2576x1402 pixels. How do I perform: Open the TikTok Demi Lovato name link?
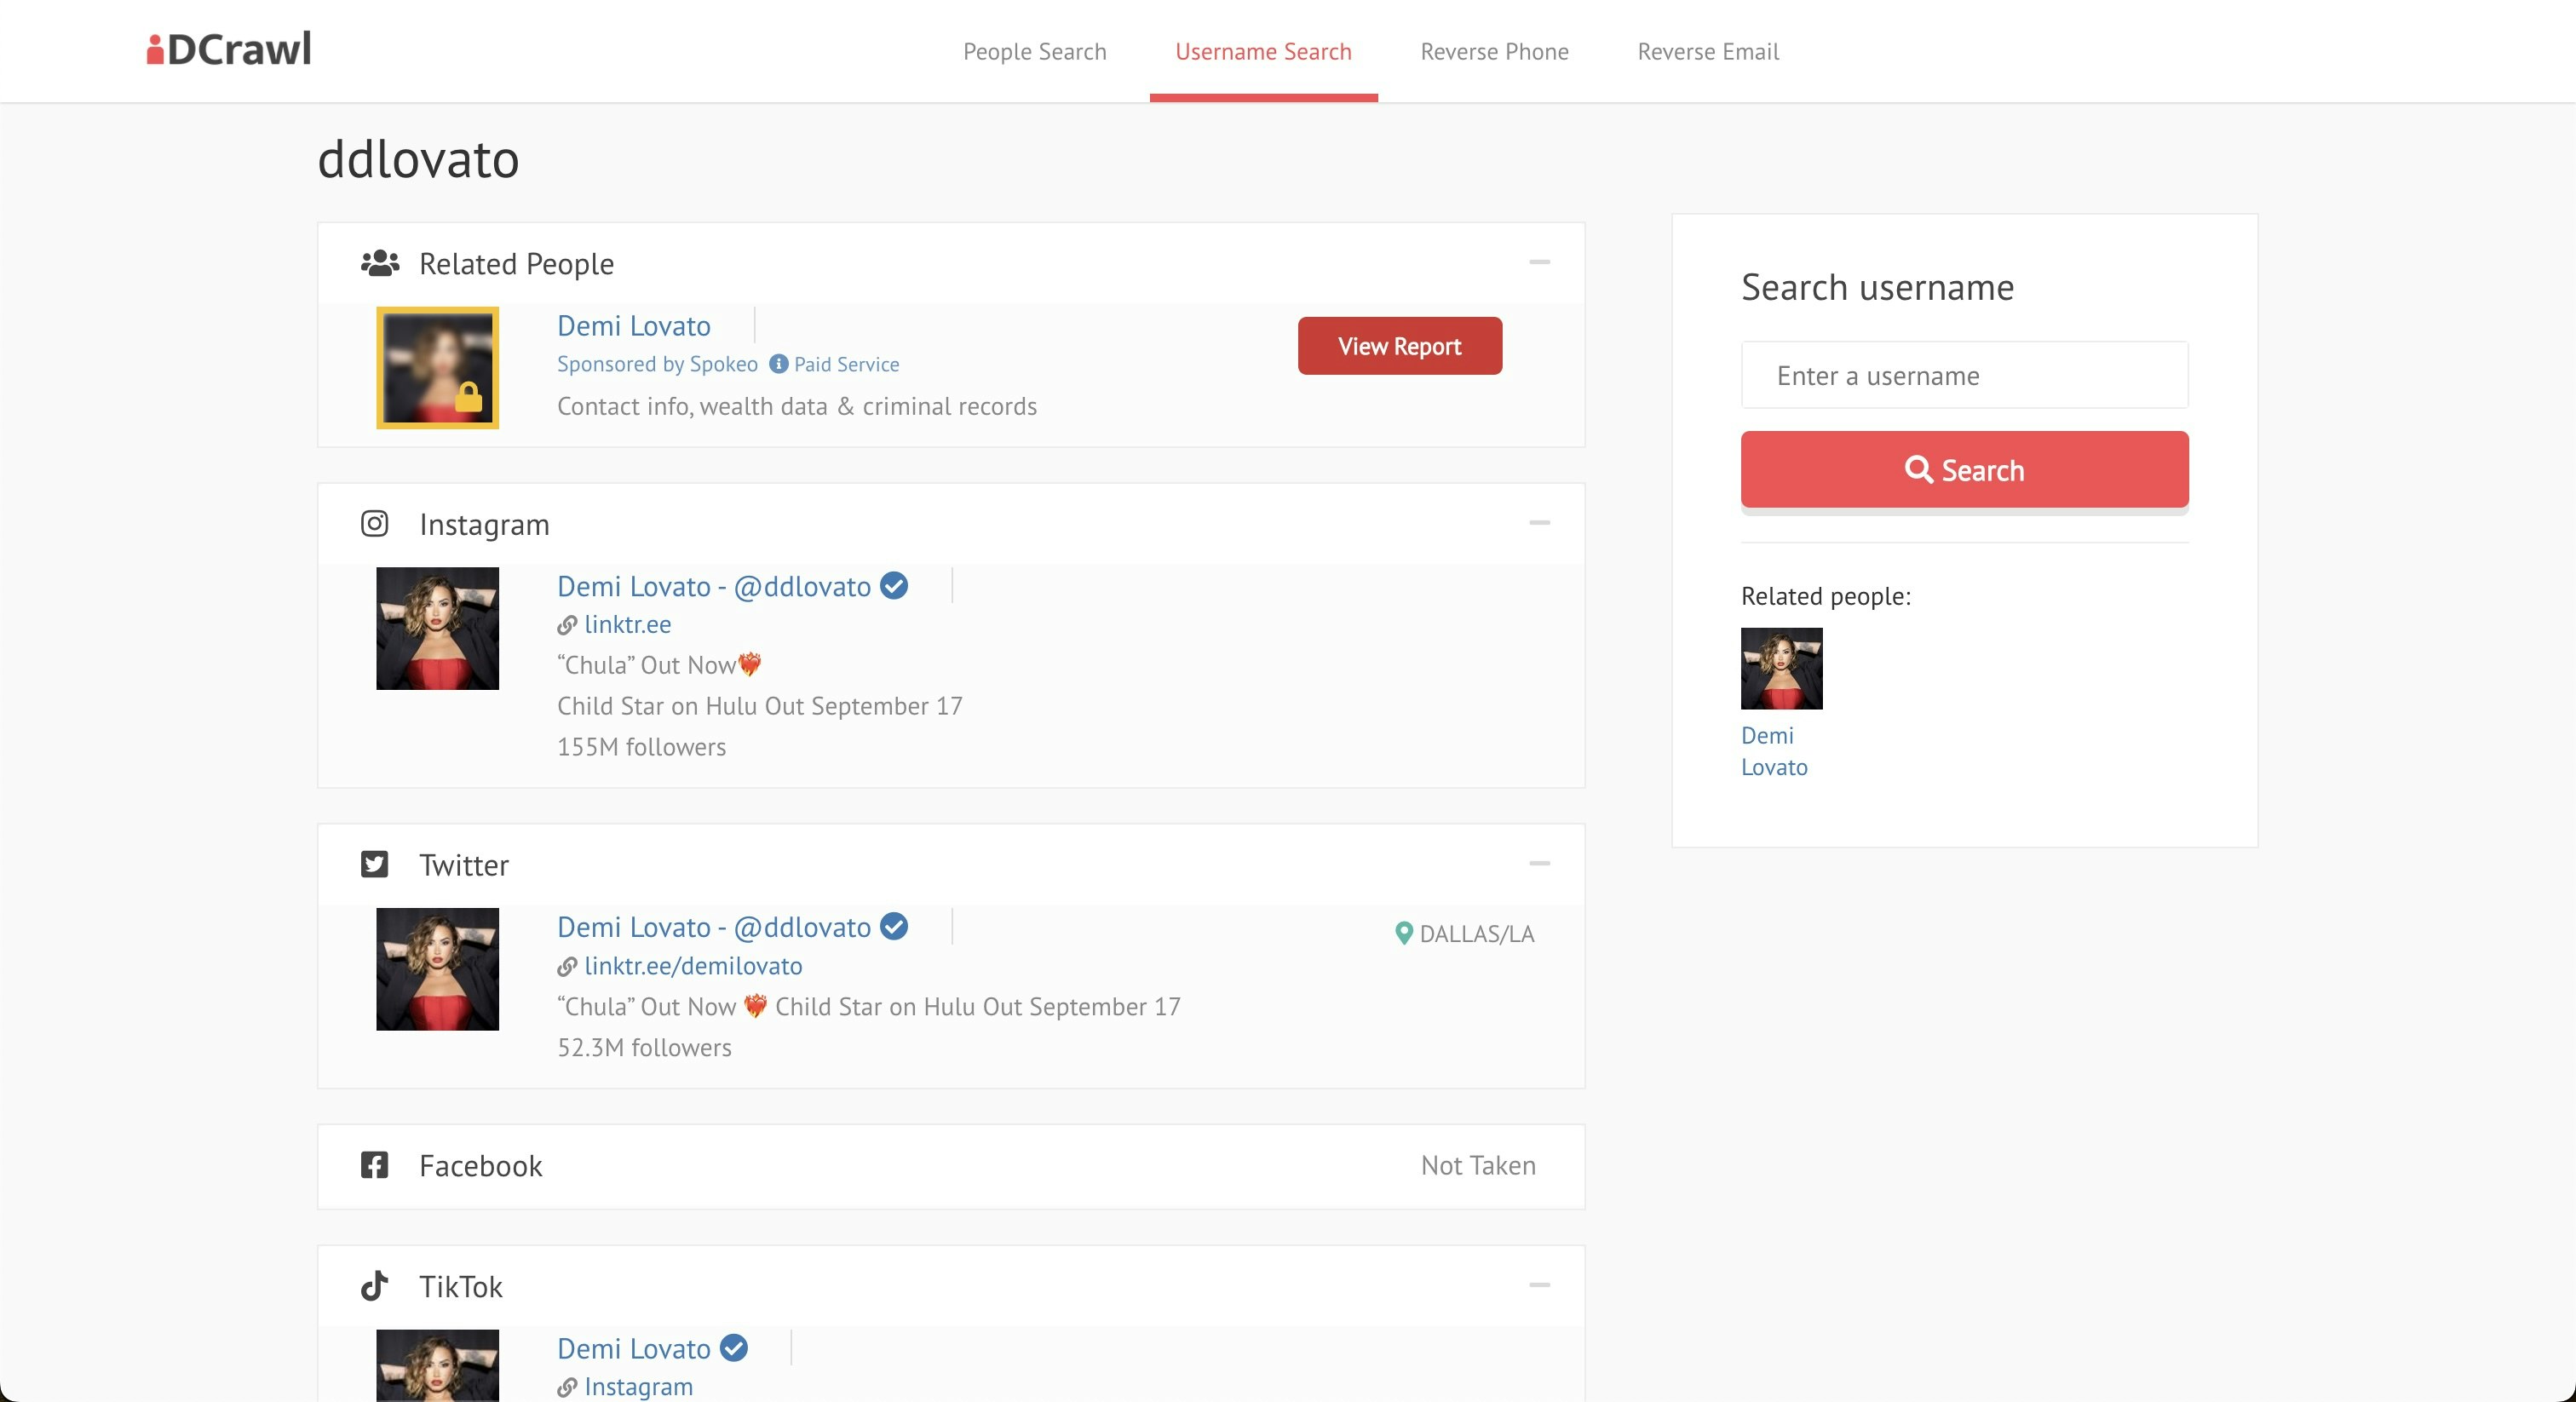[x=633, y=1349]
